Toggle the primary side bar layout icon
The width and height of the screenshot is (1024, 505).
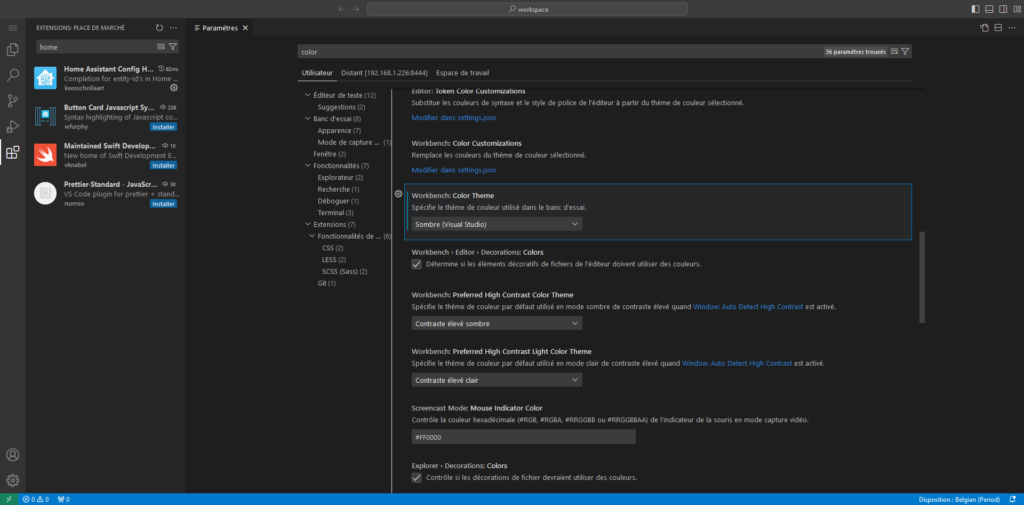click(975, 9)
